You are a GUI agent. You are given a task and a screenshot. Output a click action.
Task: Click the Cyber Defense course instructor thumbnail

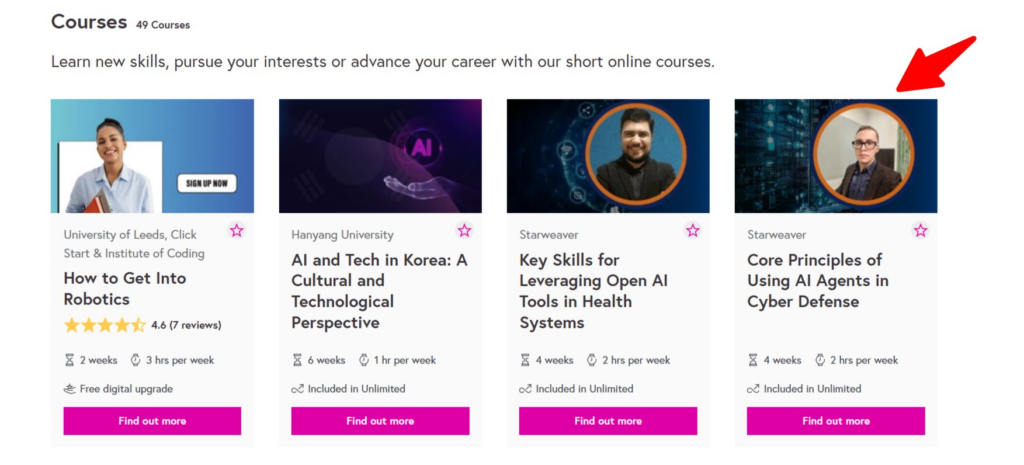tap(836, 156)
